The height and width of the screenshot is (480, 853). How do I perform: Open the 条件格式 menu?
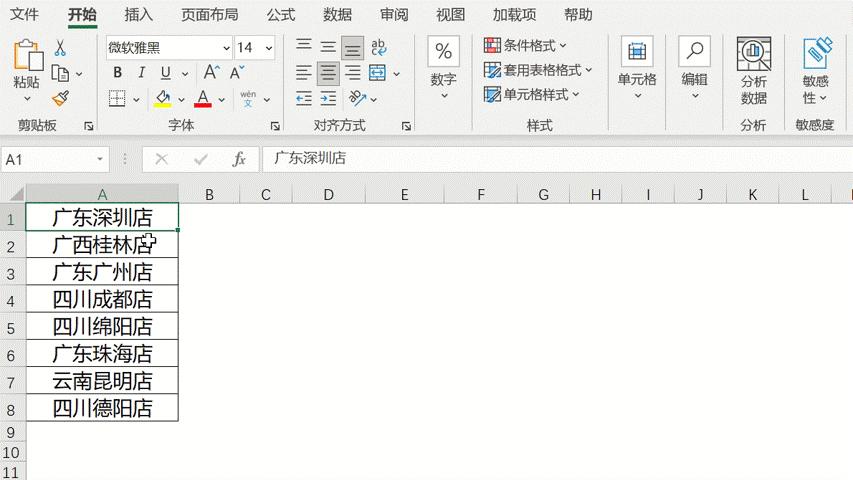pyautogui.click(x=525, y=45)
